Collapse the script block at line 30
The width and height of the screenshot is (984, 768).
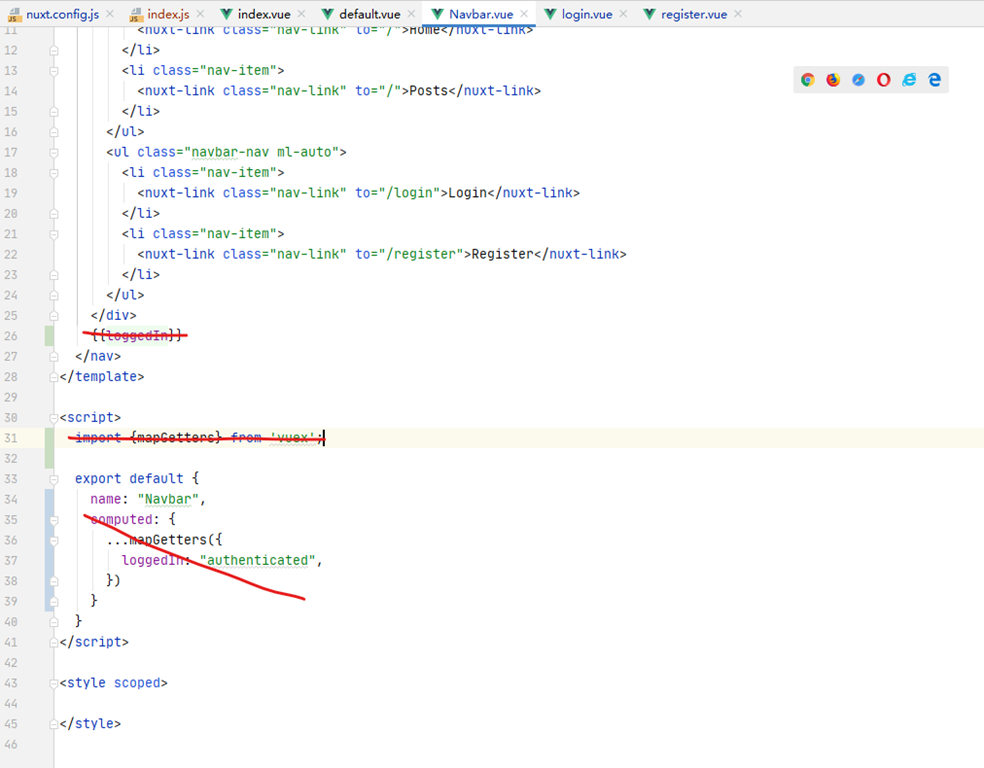tap(54, 418)
